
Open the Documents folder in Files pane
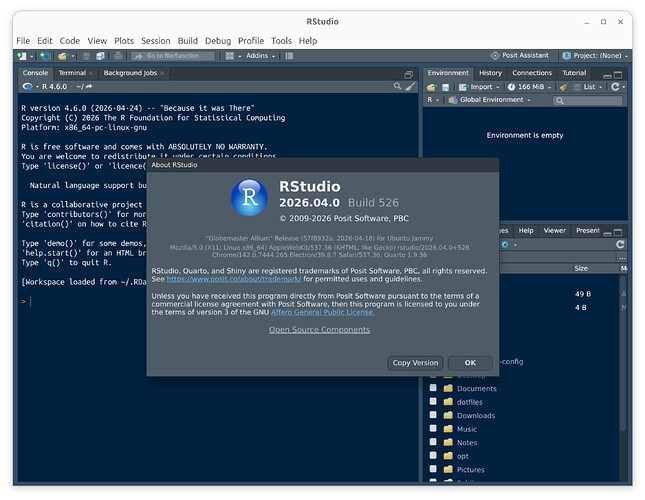pos(476,389)
